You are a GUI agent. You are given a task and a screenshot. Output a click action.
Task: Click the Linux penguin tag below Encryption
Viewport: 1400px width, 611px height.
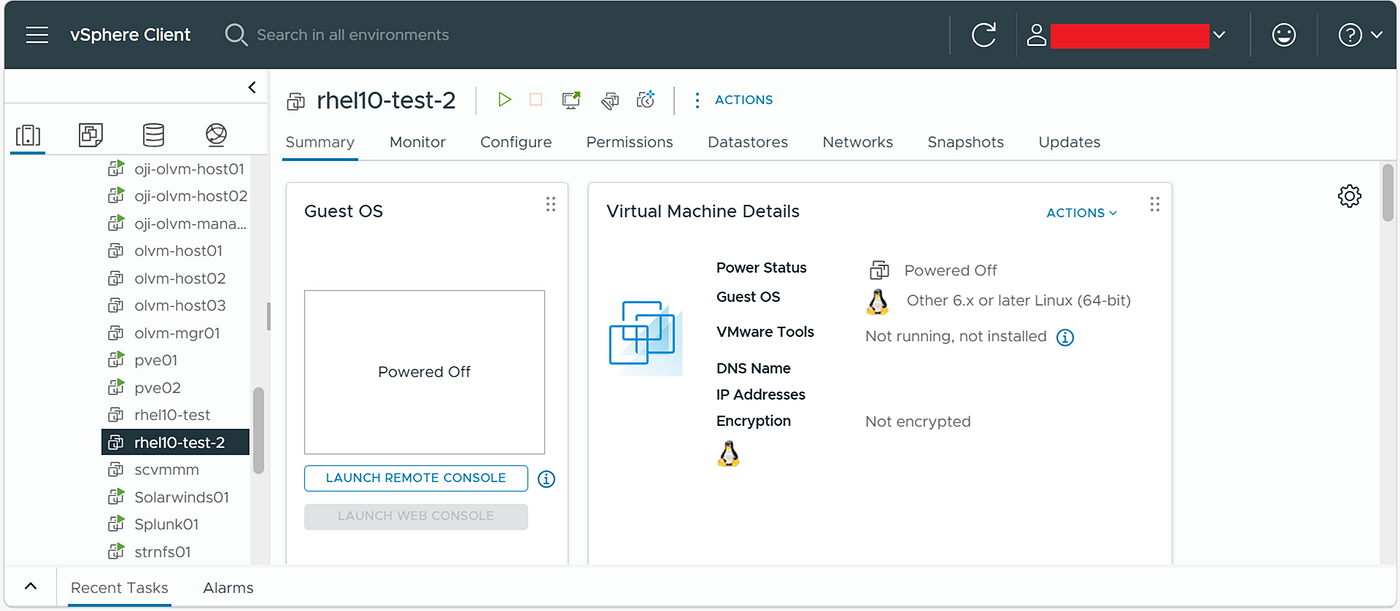click(x=729, y=455)
